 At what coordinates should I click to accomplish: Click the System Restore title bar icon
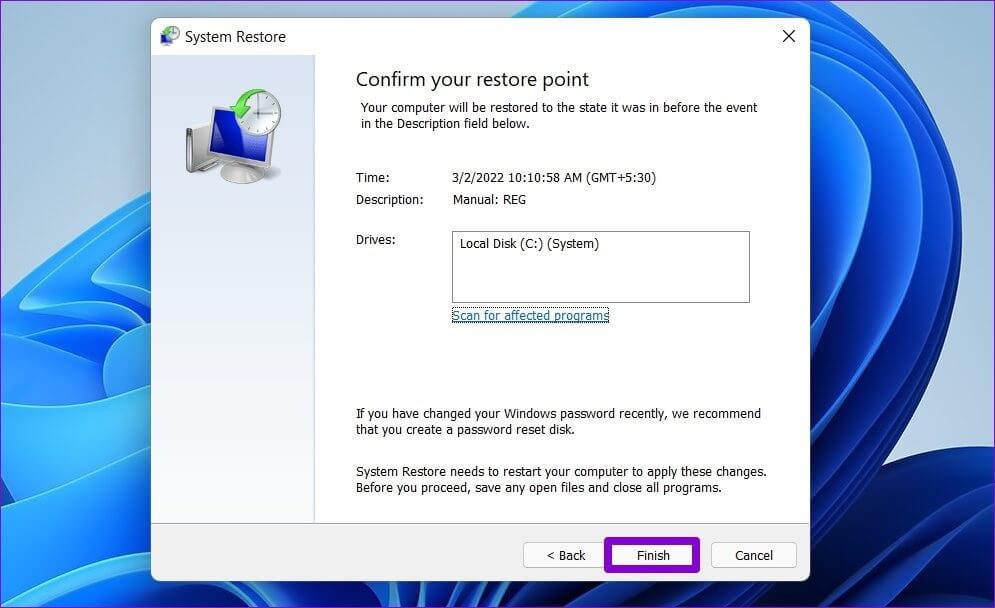[169, 36]
